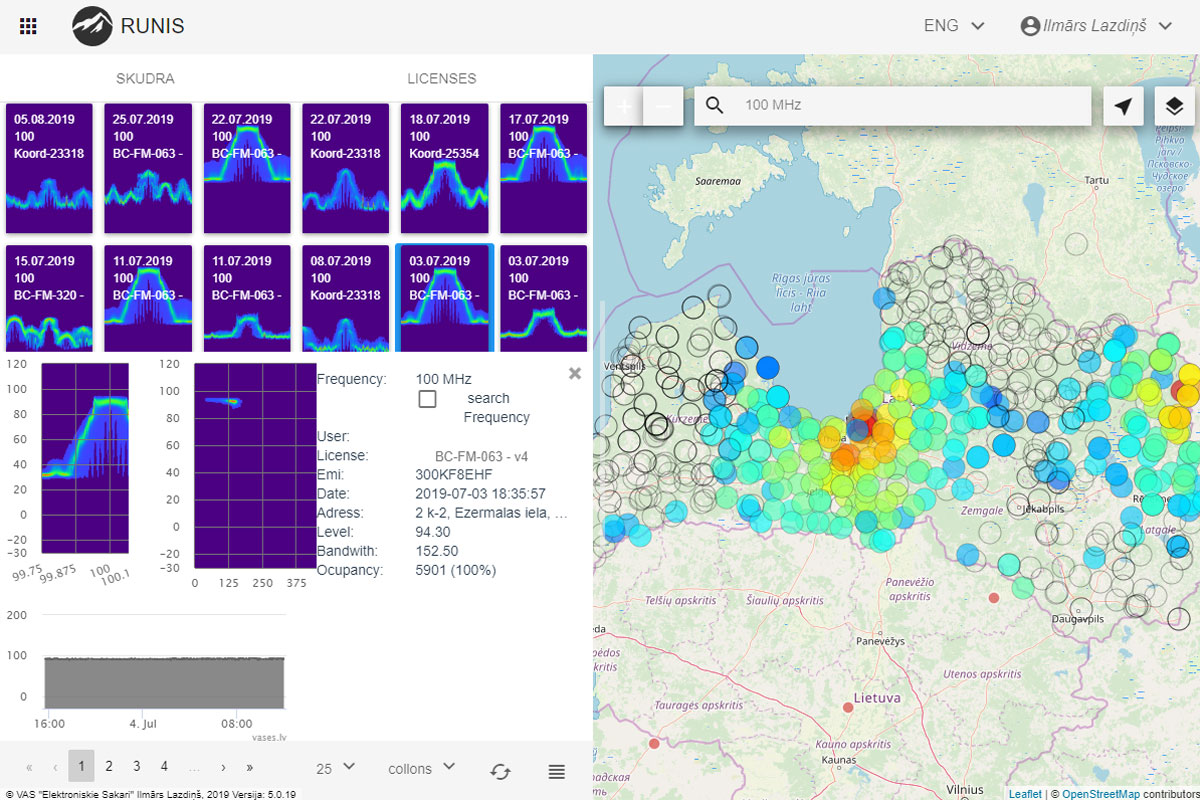Click the map search magnifier icon

tap(715, 106)
